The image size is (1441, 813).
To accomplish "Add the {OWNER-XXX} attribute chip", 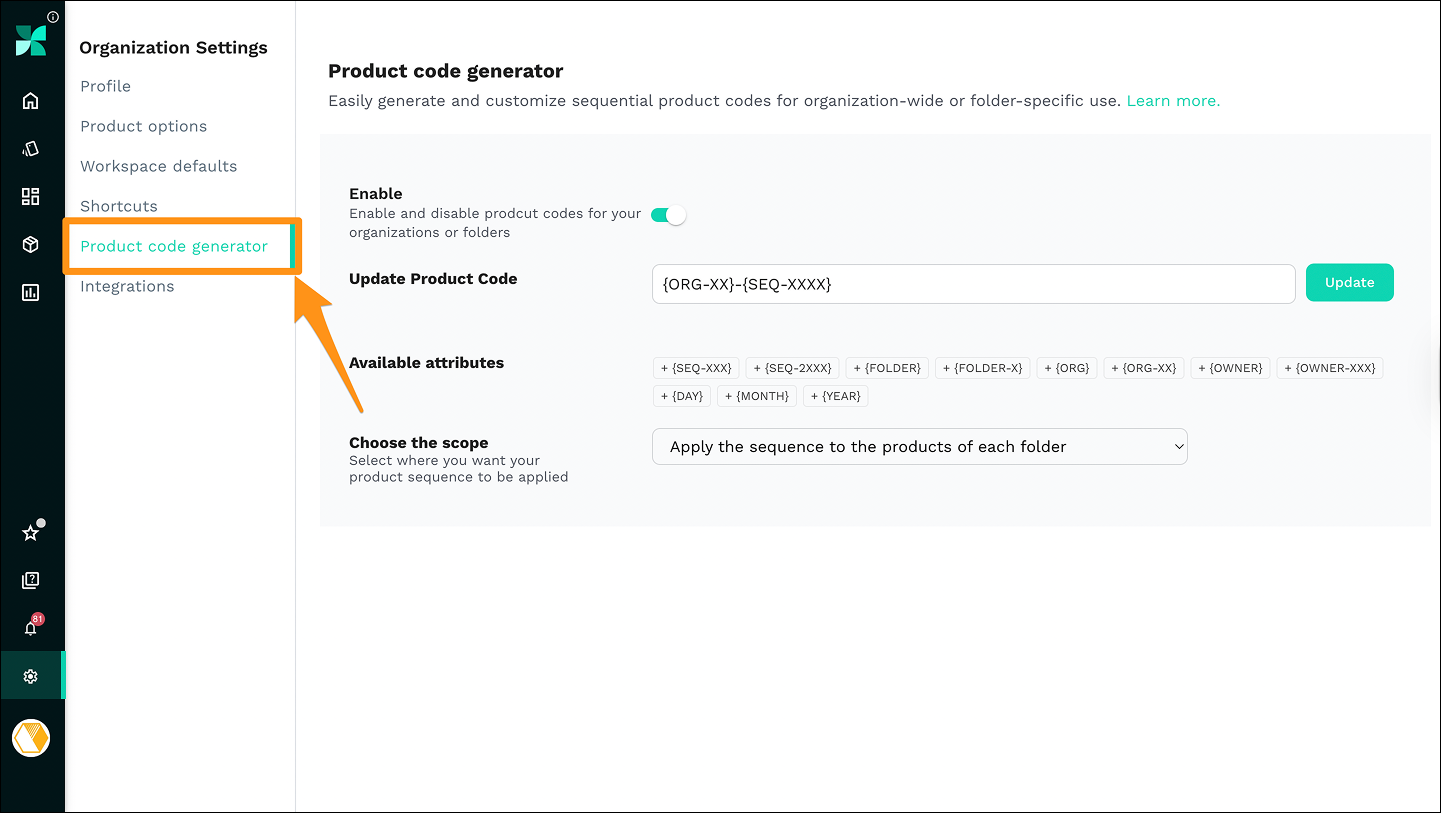I will [x=1329, y=367].
